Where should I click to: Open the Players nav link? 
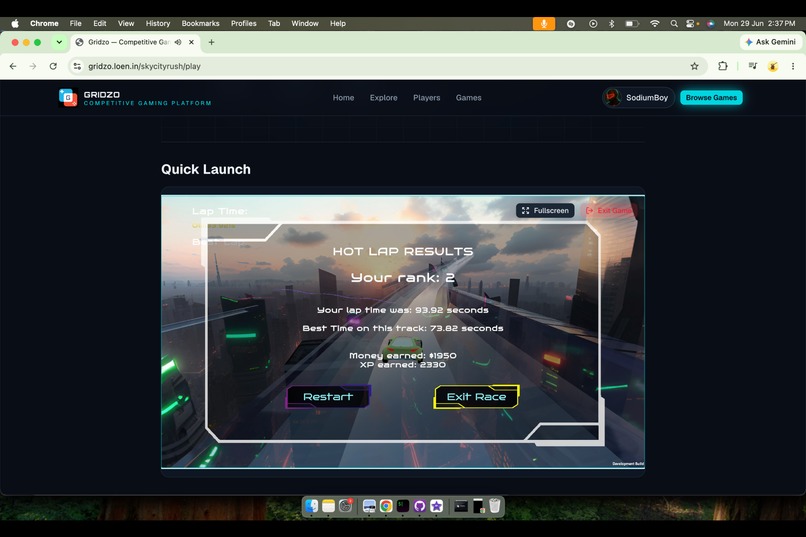click(427, 98)
